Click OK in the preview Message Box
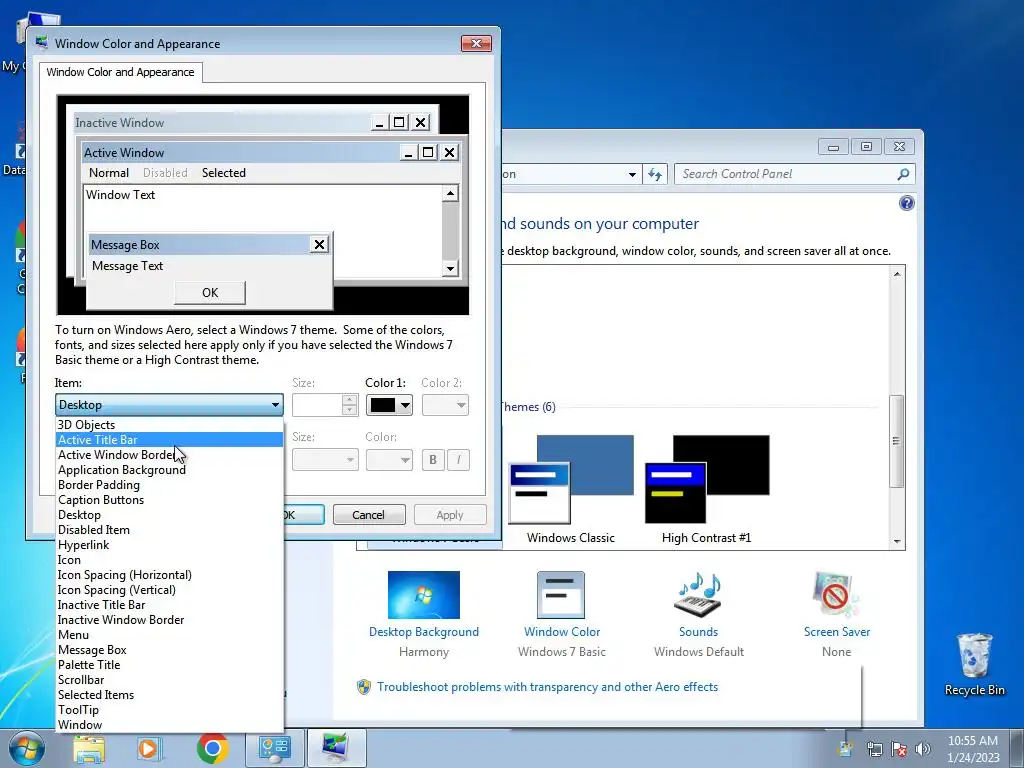1024x768 pixels. coord(210,293)
